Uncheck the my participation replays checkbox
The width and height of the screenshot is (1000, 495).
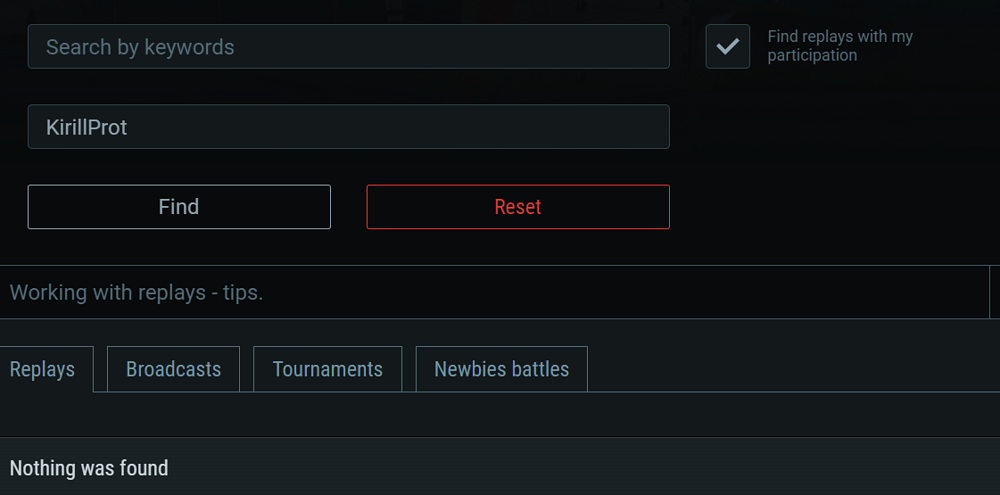tap(727, 47)
